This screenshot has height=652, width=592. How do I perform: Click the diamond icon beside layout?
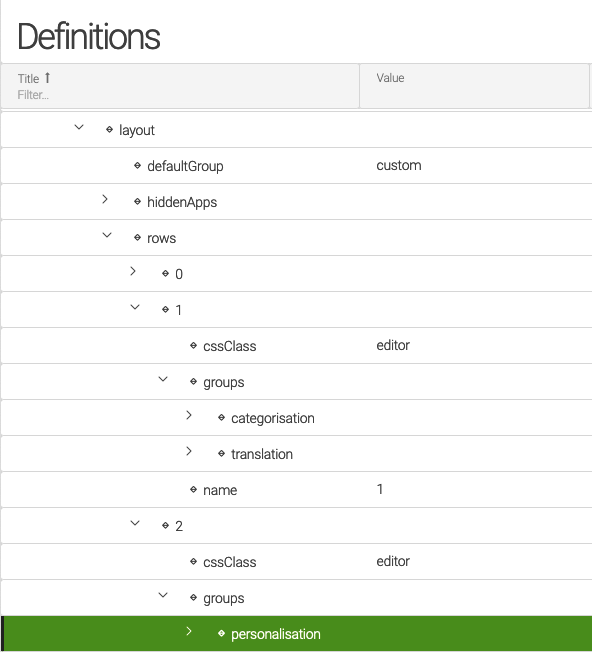pos(109,130)
